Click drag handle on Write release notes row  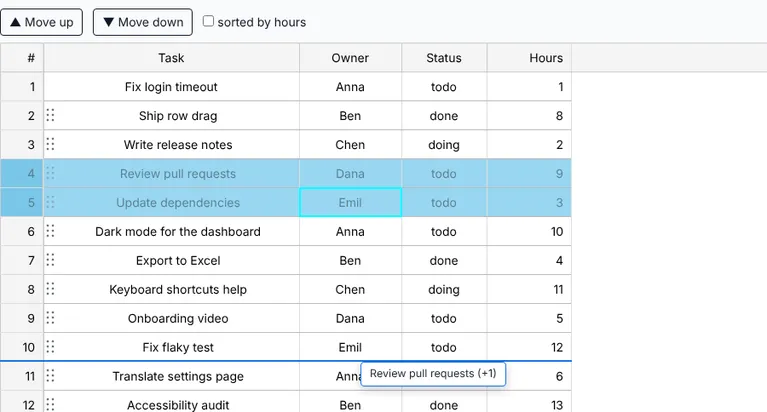coord(50,144)
